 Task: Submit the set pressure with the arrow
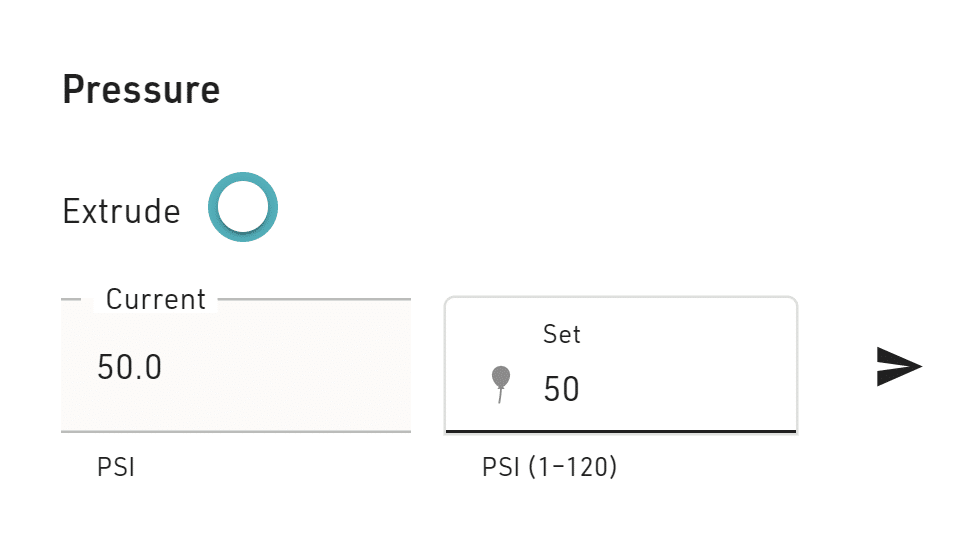tap(898, 367)
